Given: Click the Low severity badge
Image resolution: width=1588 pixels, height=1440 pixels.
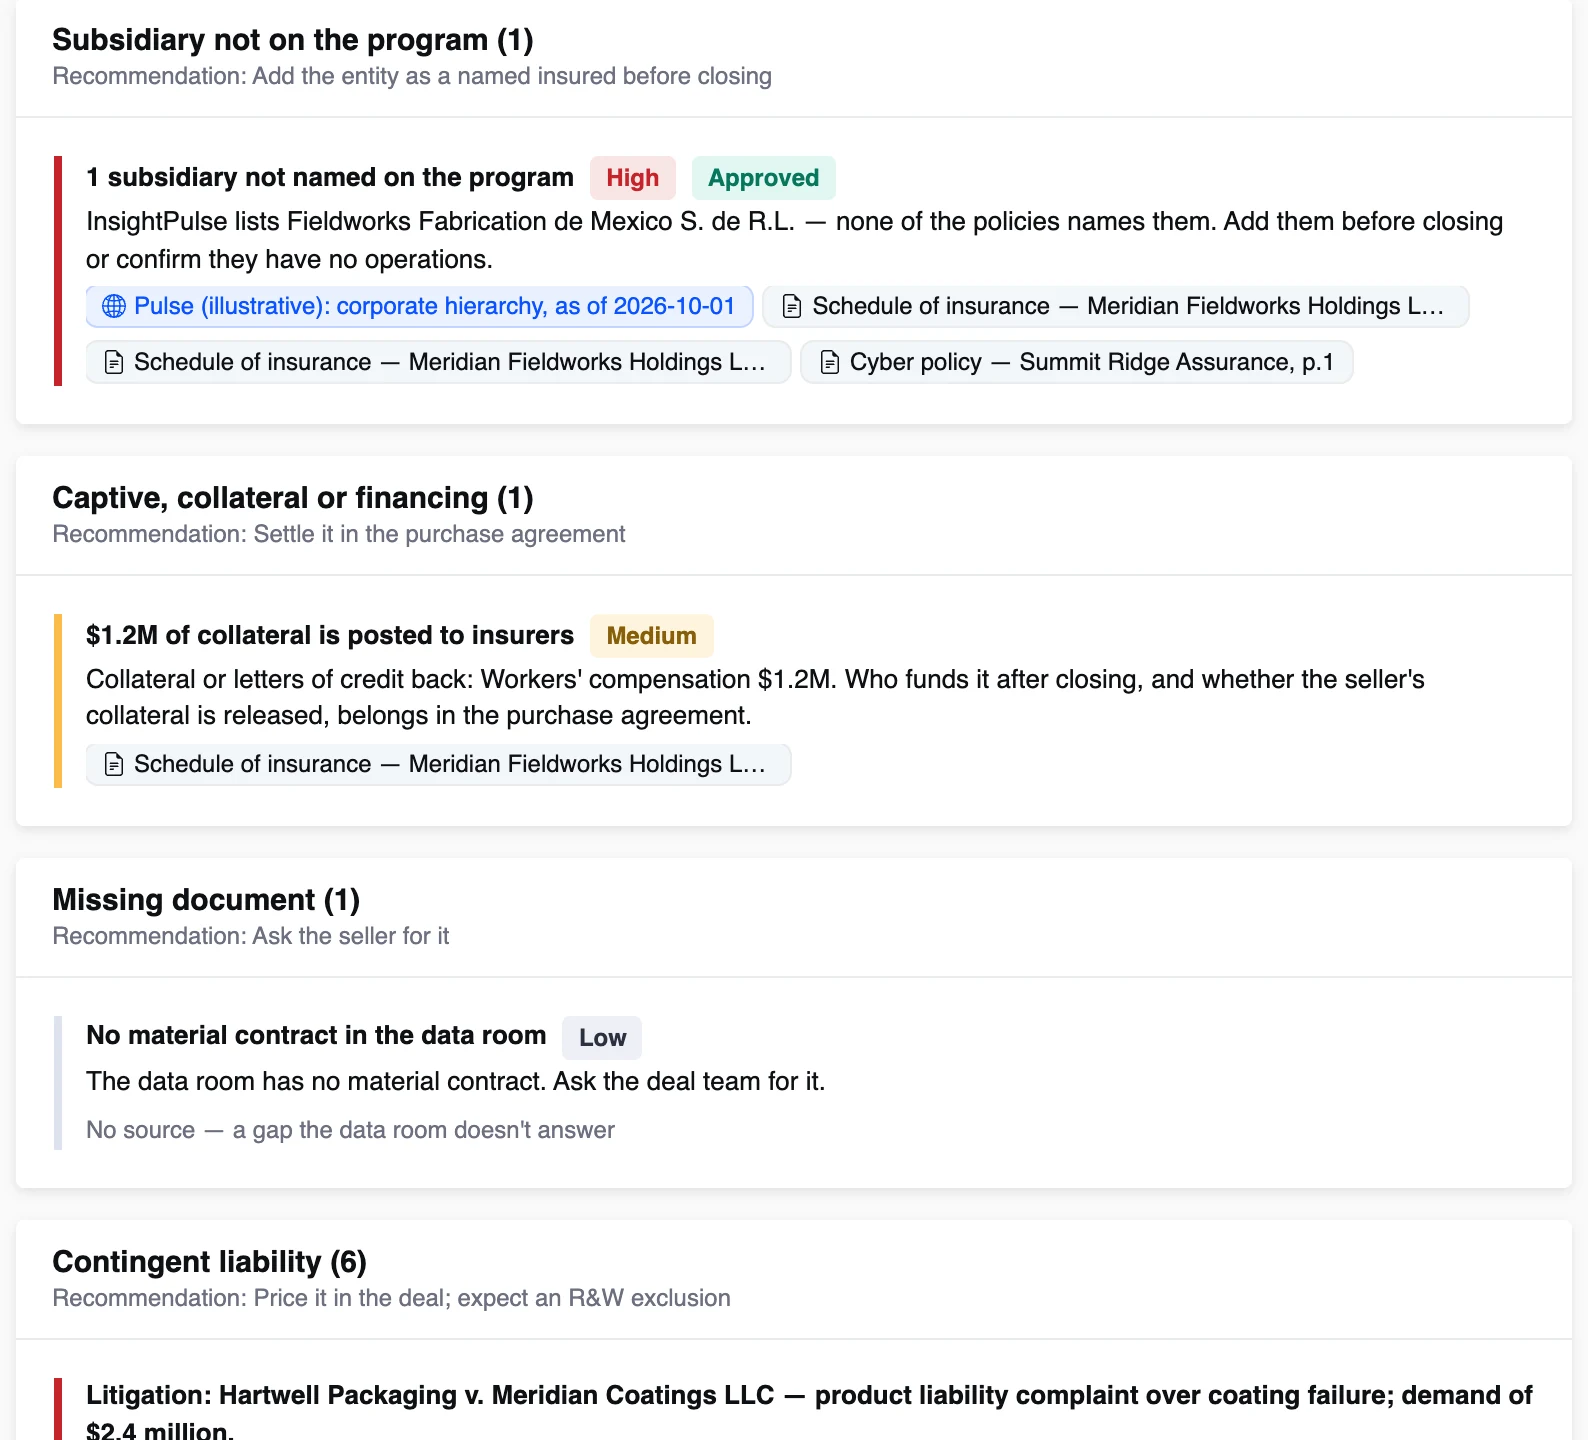Looking at the screenshot, I should click(602, 1038).
